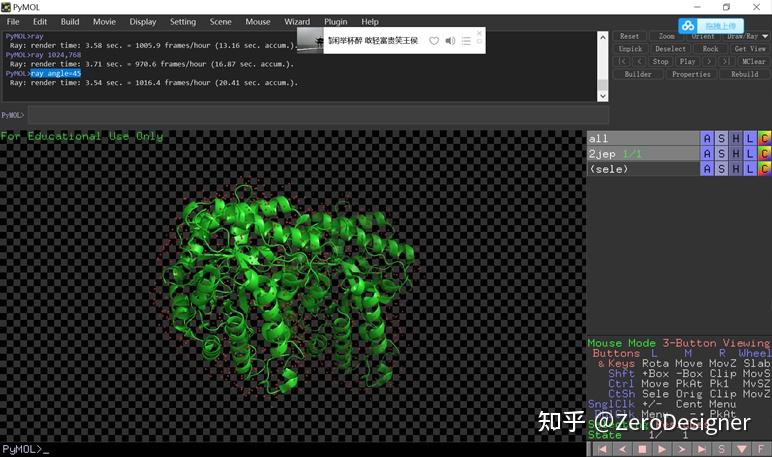Image resolution: width=772 pixels, height=457 pixels.
Task: Click the > next frame button in top panel
Action: pyautogui.click(x=709, y=62)
